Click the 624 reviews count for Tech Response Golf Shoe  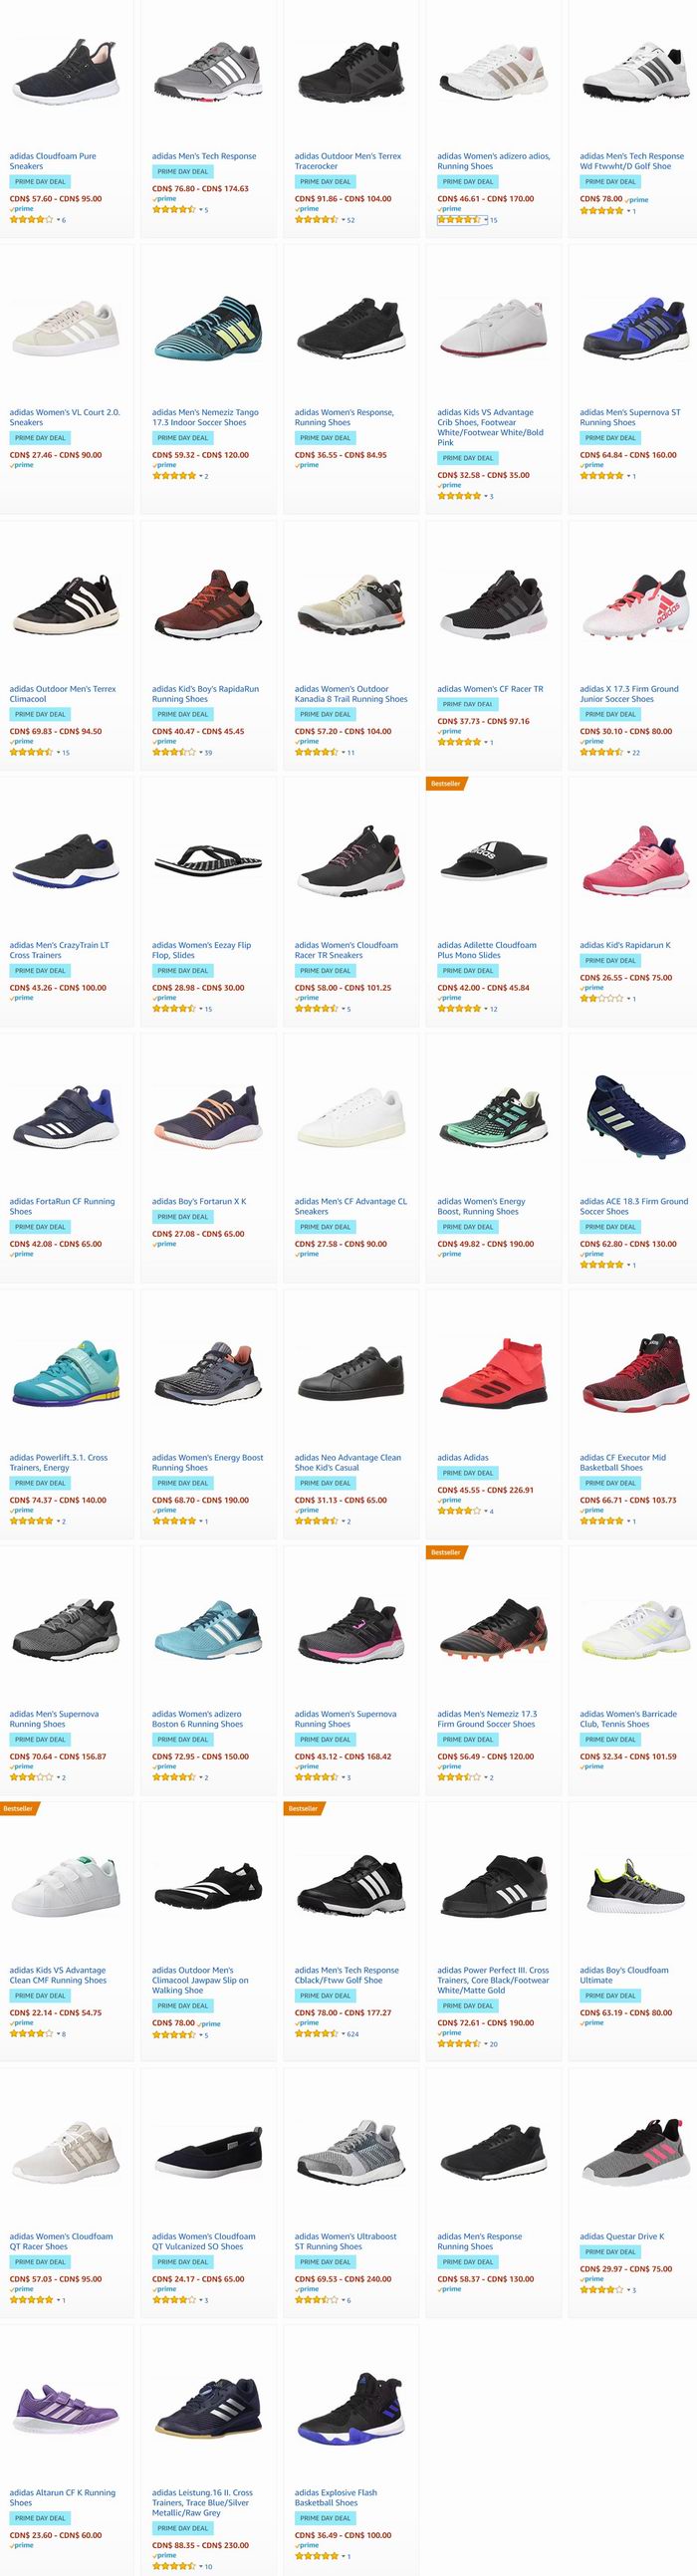pyautogui.click(x=352, y=2033)
